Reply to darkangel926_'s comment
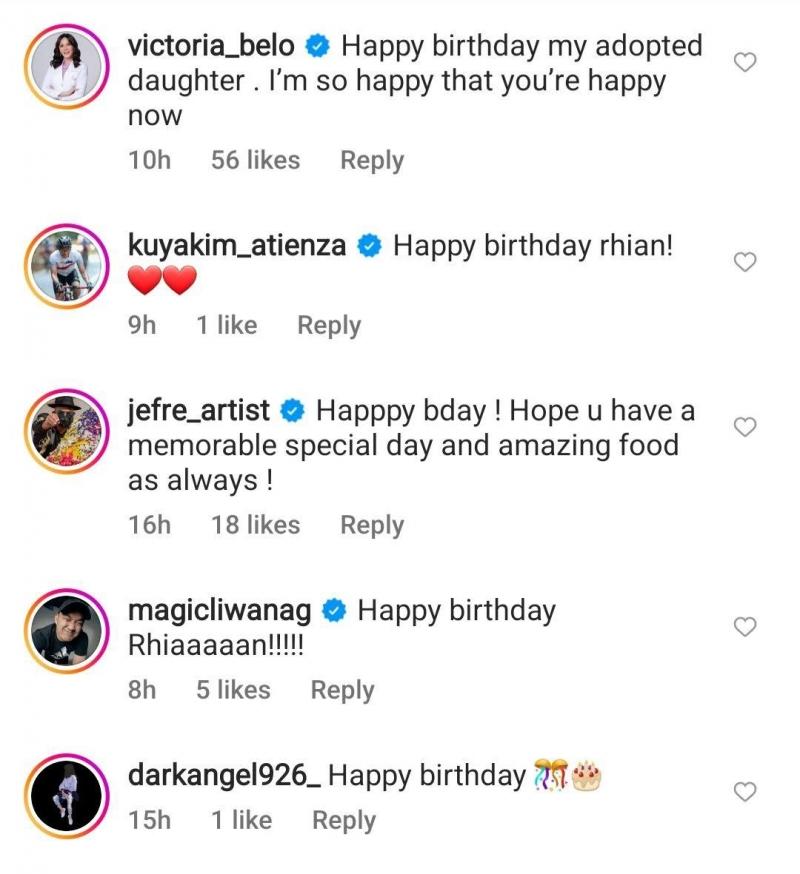800x874 pixels. click(345, 820)
